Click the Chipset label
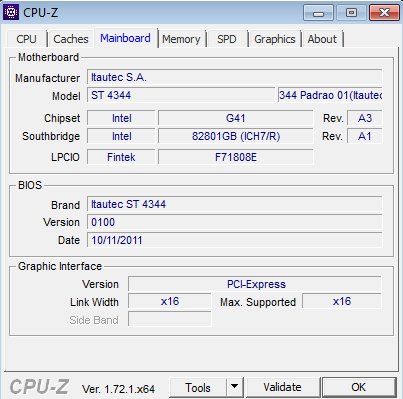This screenshot has height=399, width=403. pyautogui.click(x=62, y=118)
